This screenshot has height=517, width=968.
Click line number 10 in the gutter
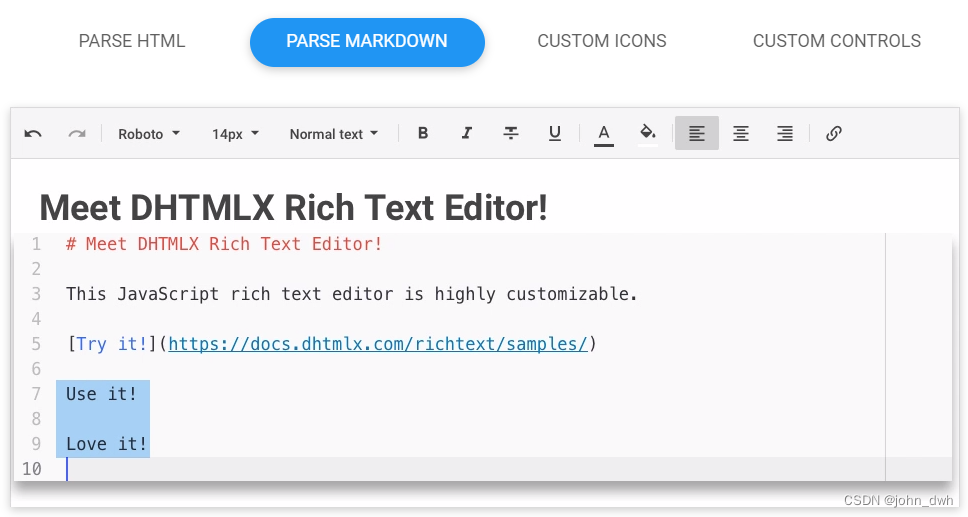coord(32,469)
